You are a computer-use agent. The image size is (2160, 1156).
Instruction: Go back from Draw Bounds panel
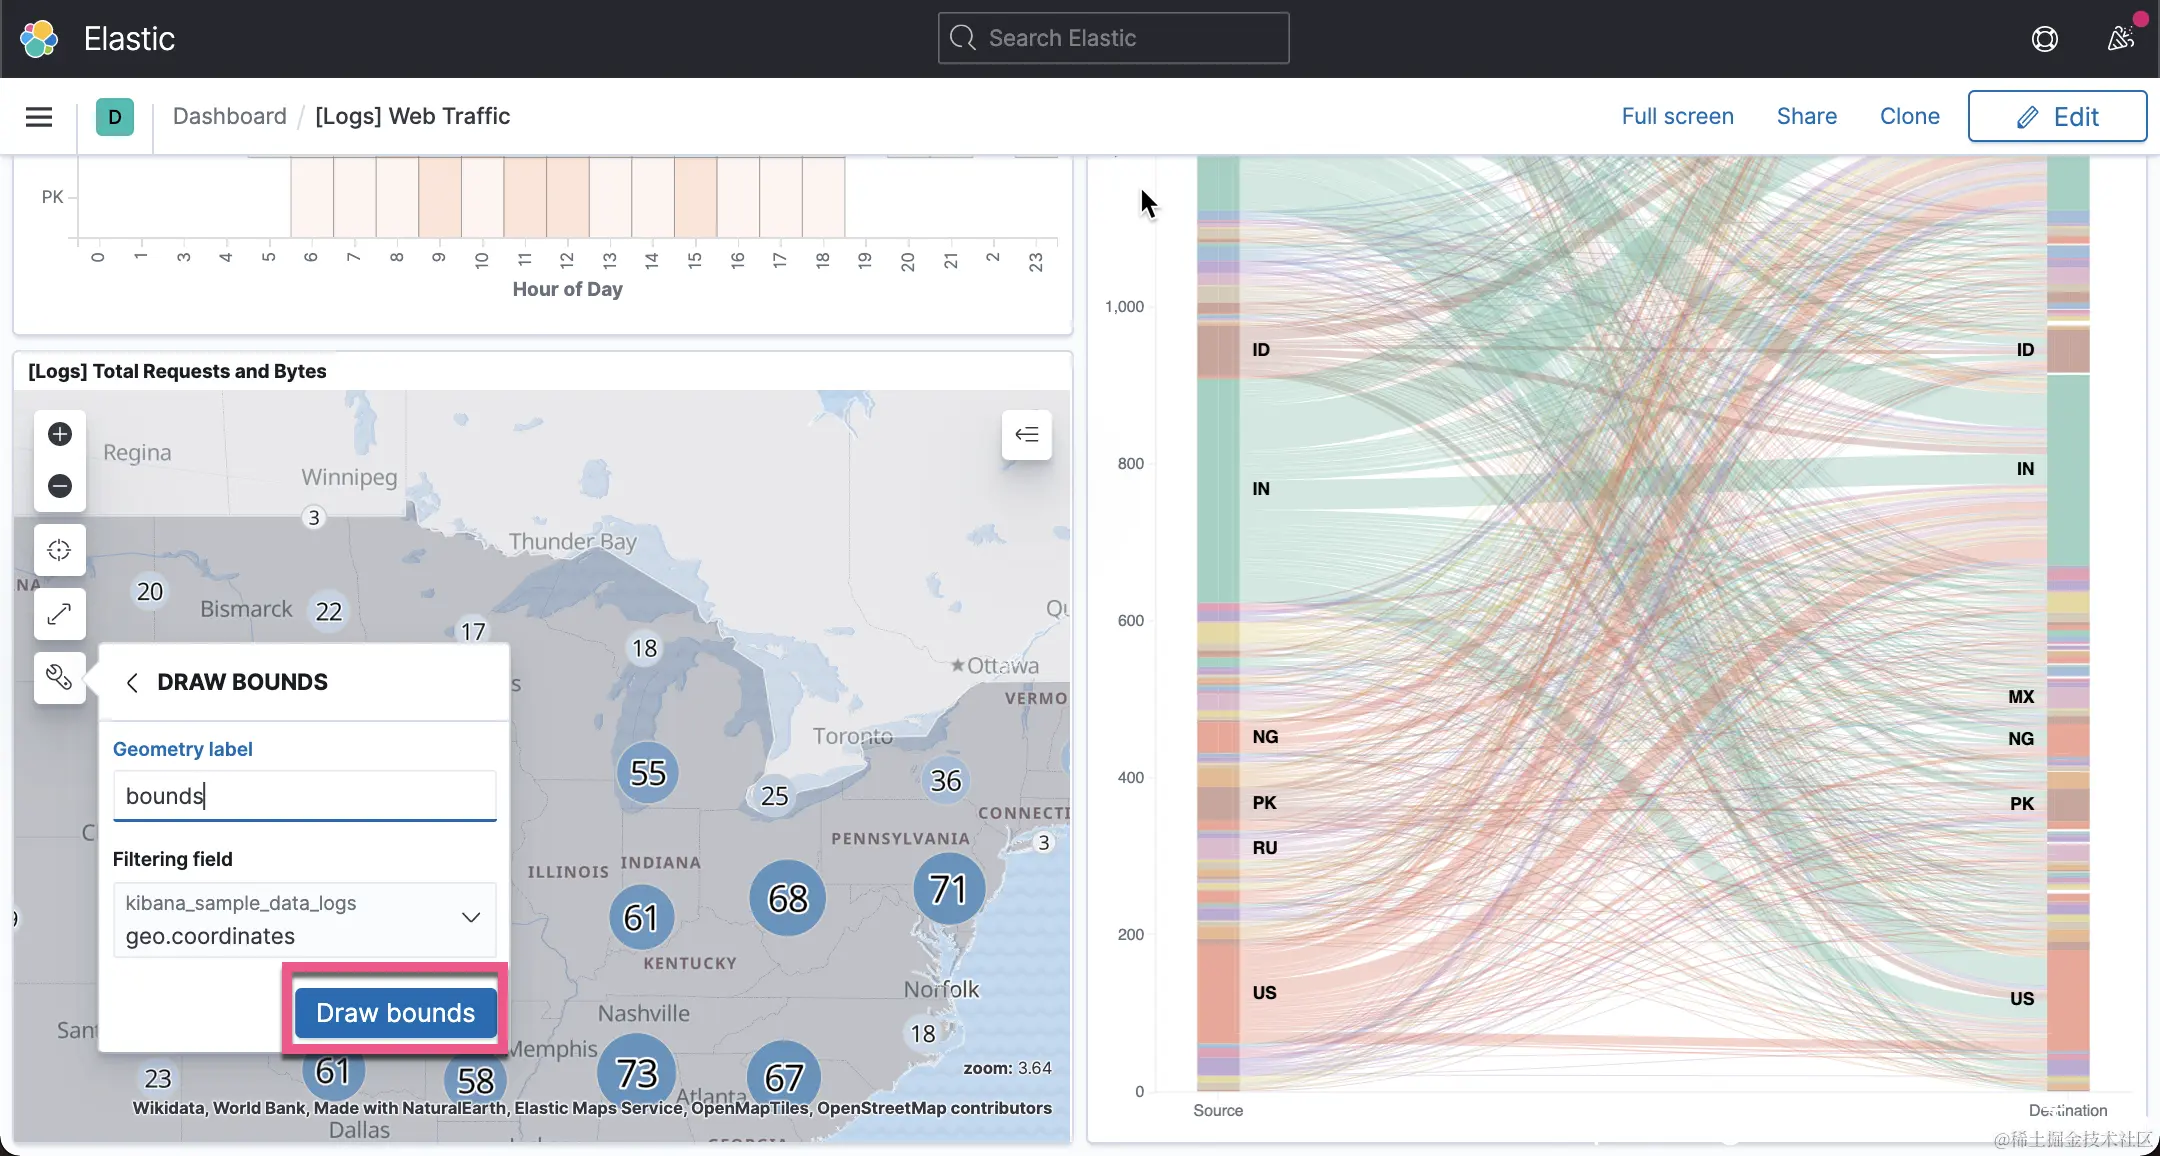point(132,682)
